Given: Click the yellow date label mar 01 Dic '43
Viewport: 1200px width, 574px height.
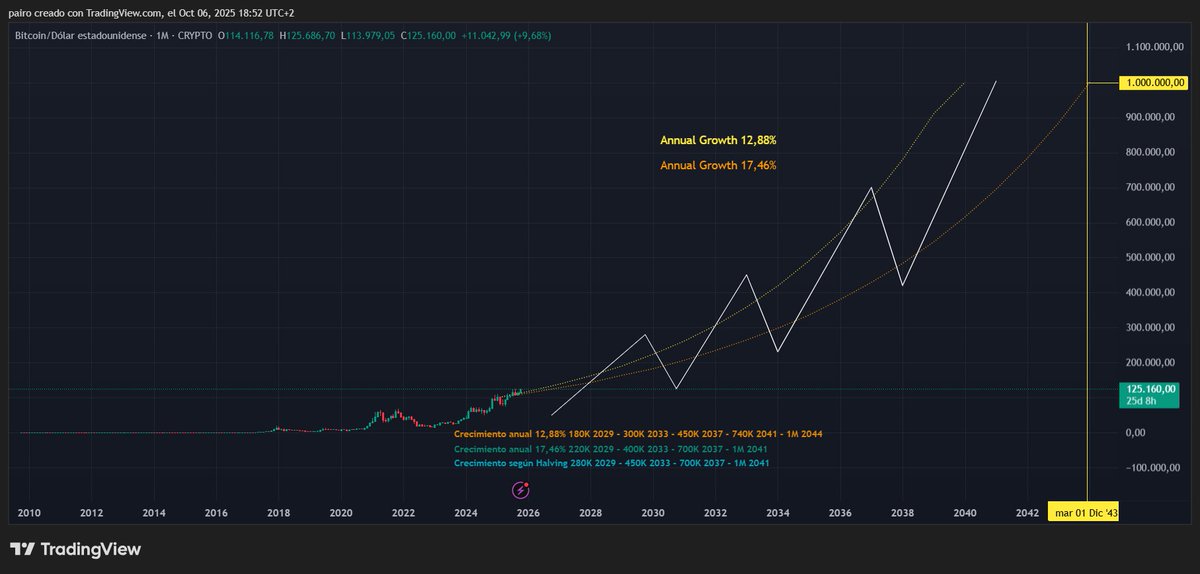Looking at the screenshot, I should (x=1085, y=514).
